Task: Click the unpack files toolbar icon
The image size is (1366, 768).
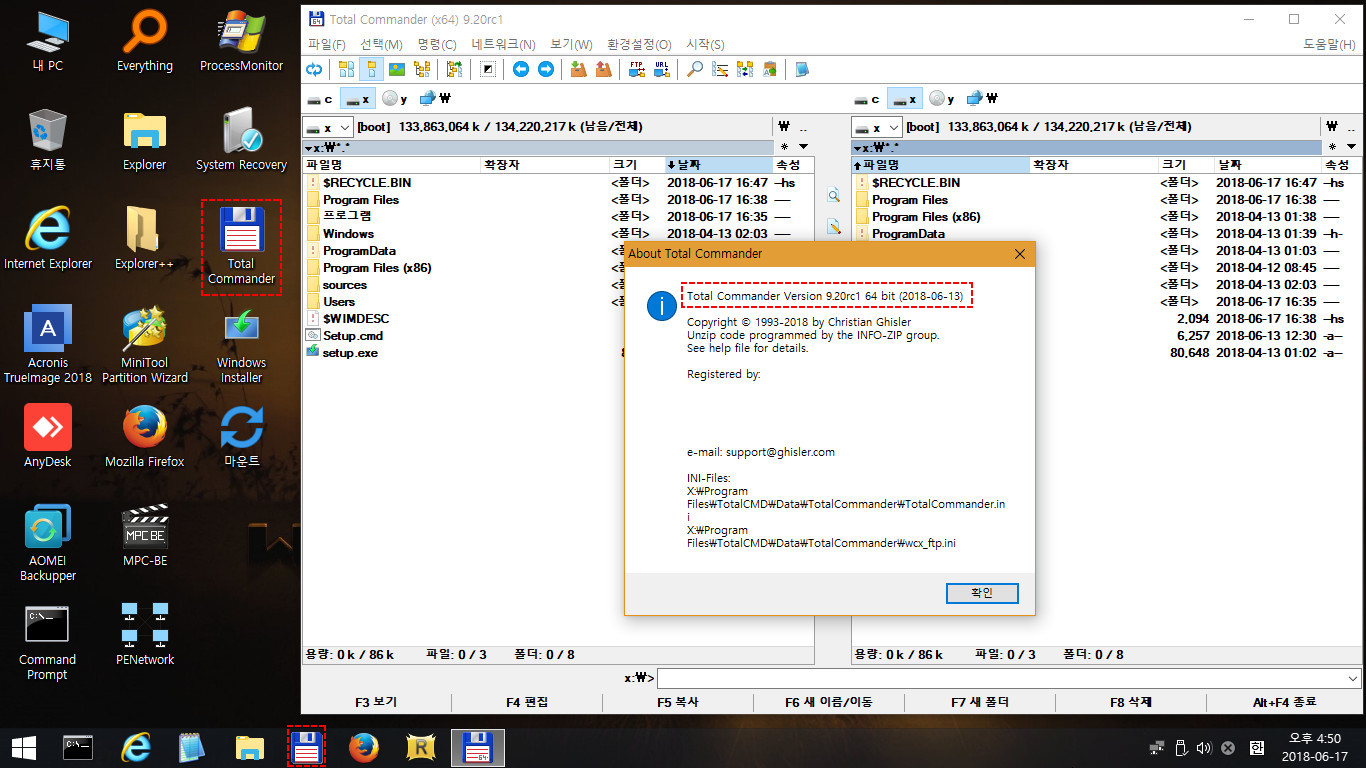Action: [x=603, y=69]
